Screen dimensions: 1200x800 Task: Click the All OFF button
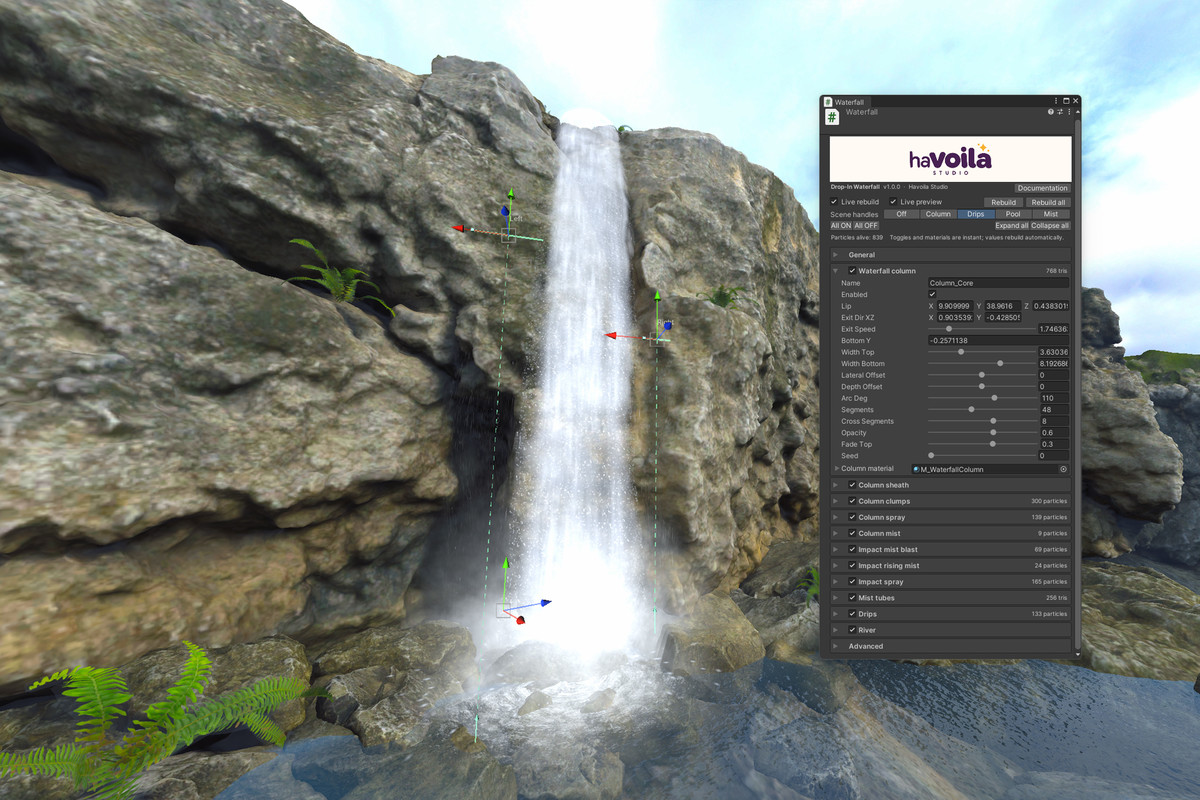[866, 226]
